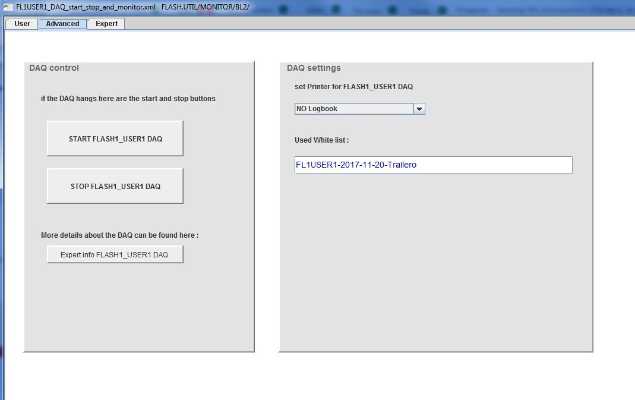Open Expert info FLASH1_USER1 DAQ
The height and width of the screenshot is (400, 635).
(115, 255)
